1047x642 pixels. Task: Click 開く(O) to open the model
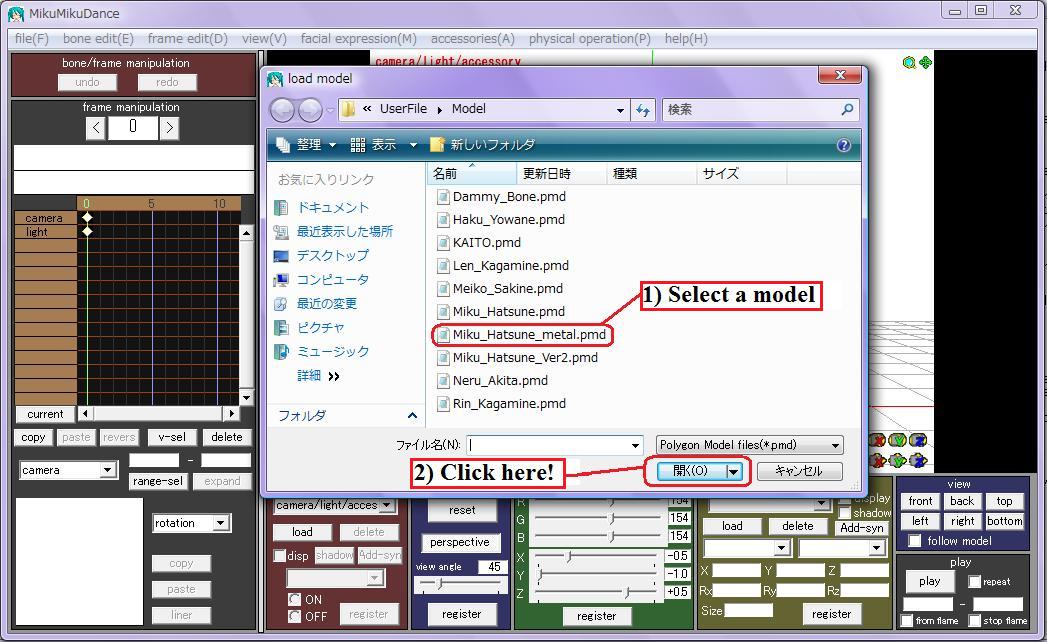click(691, 471)
